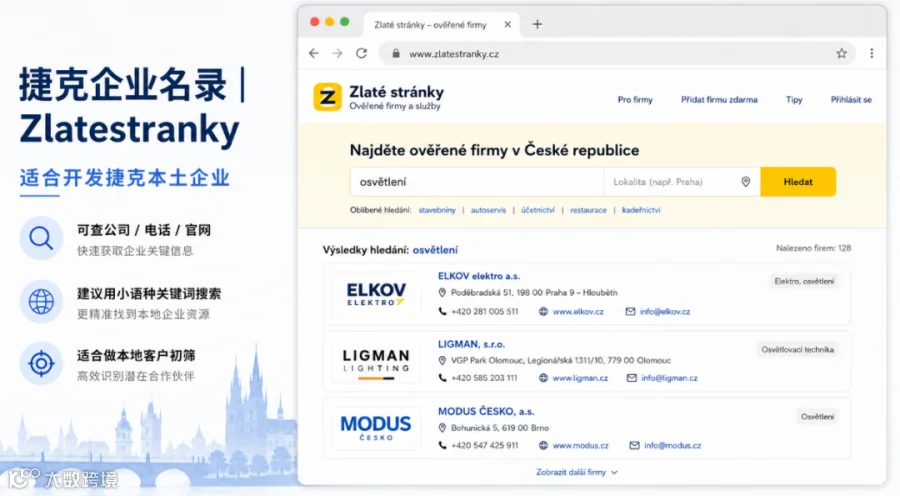Viewport: 900px width, 496px height.
Task: Click the phone number +420 547 425 911
Action: [x=484, y=445]
